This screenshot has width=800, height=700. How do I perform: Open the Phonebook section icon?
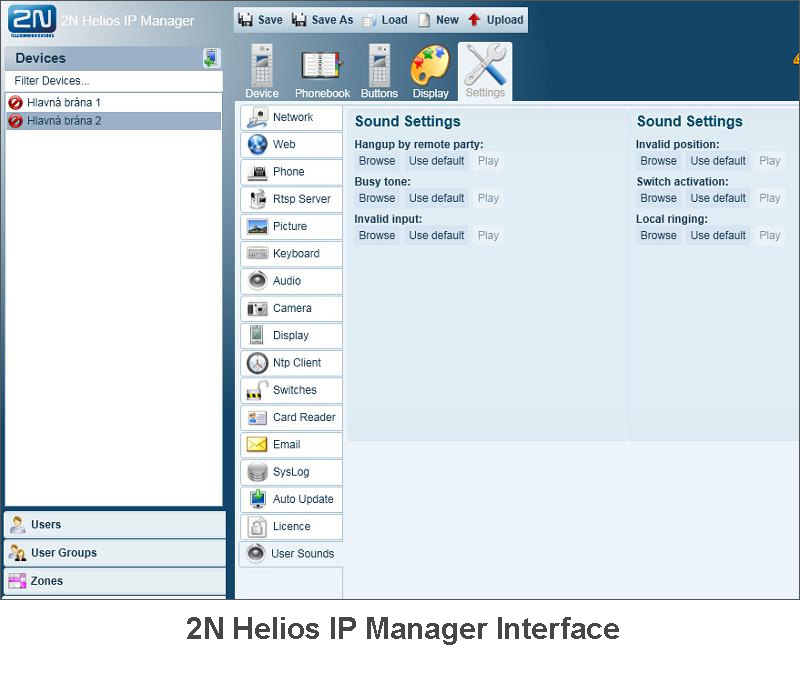[x=322, y=65]
